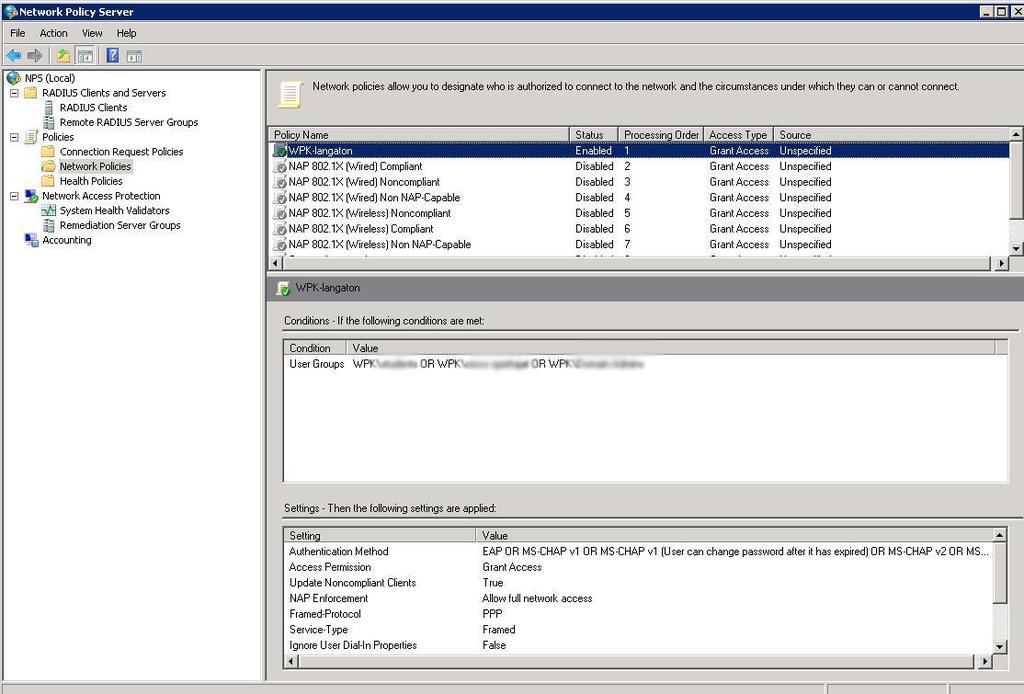The image size is (1024, 694).
Task: Open the File menu
Action: coord(18,33)
